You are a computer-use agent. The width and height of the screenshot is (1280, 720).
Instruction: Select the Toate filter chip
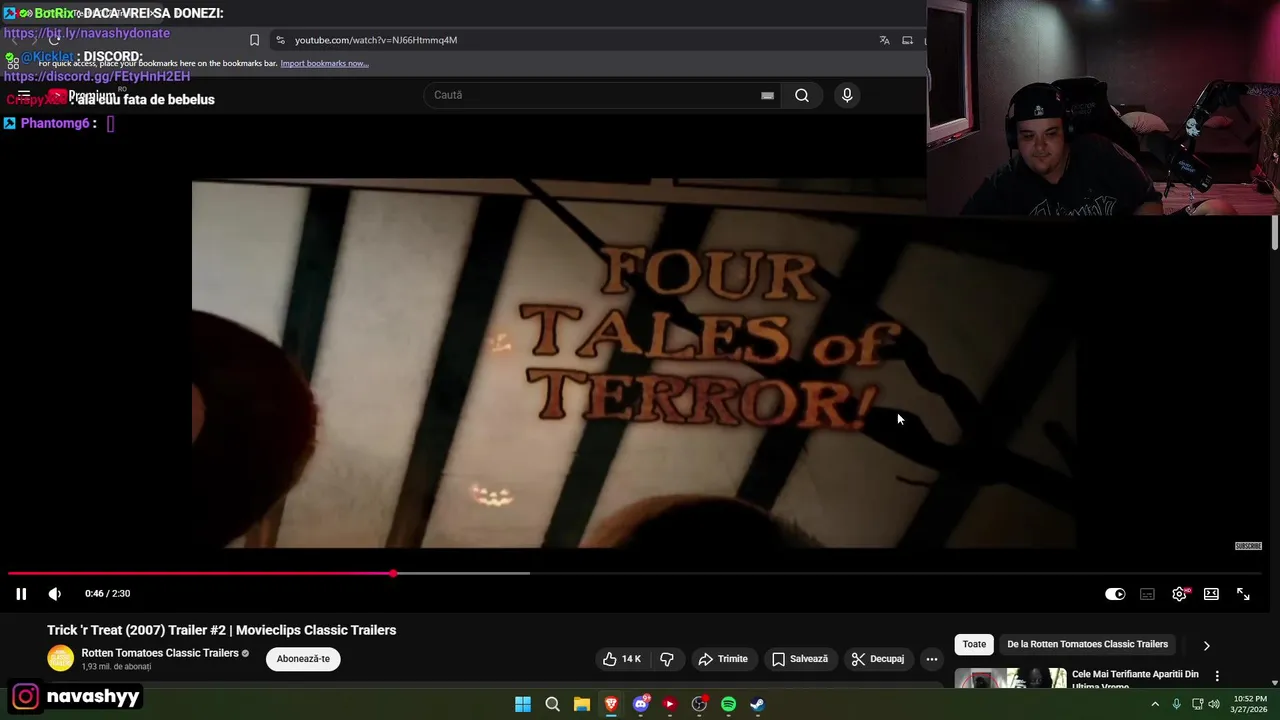(x=974, y=644)
